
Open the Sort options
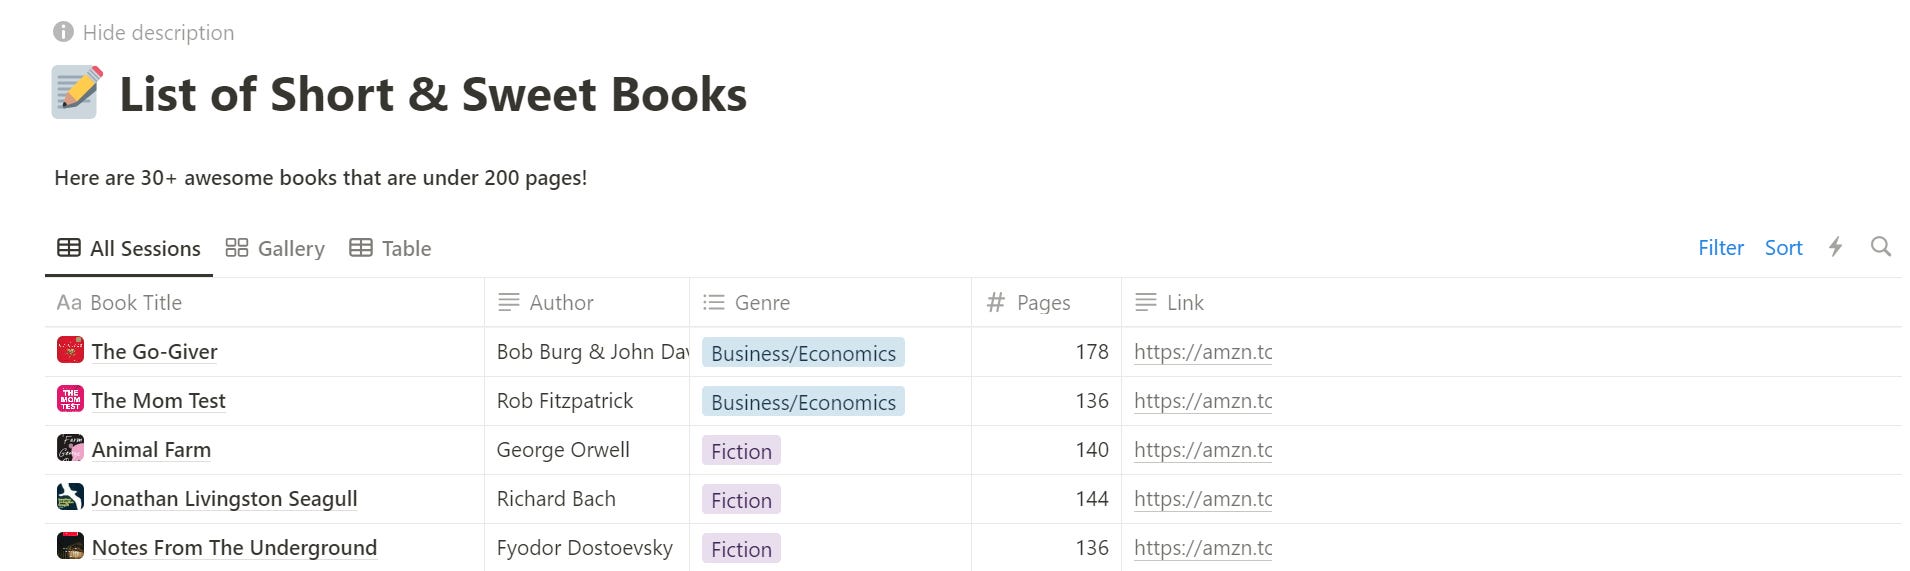[1783, 248]
